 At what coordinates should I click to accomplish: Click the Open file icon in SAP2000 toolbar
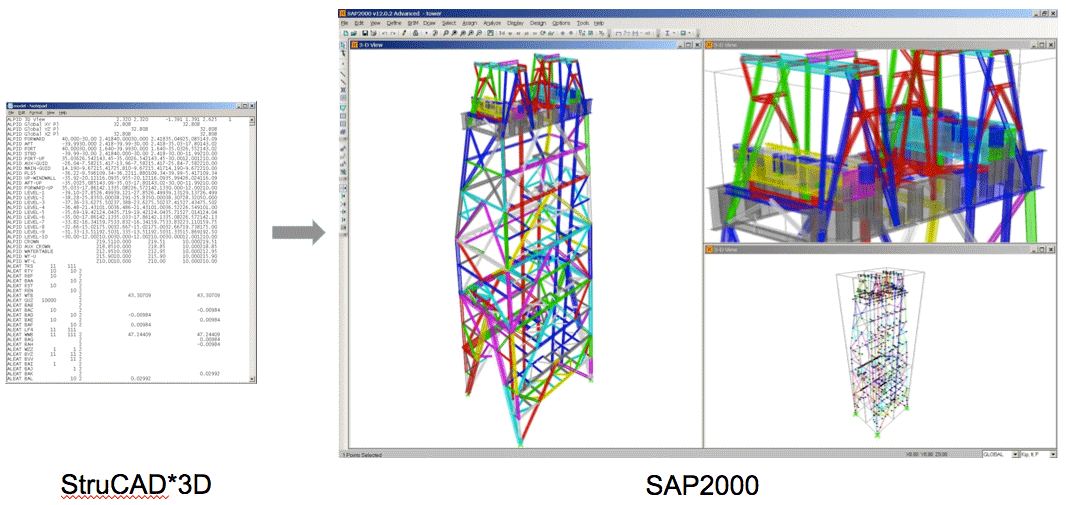coord(354,33)
